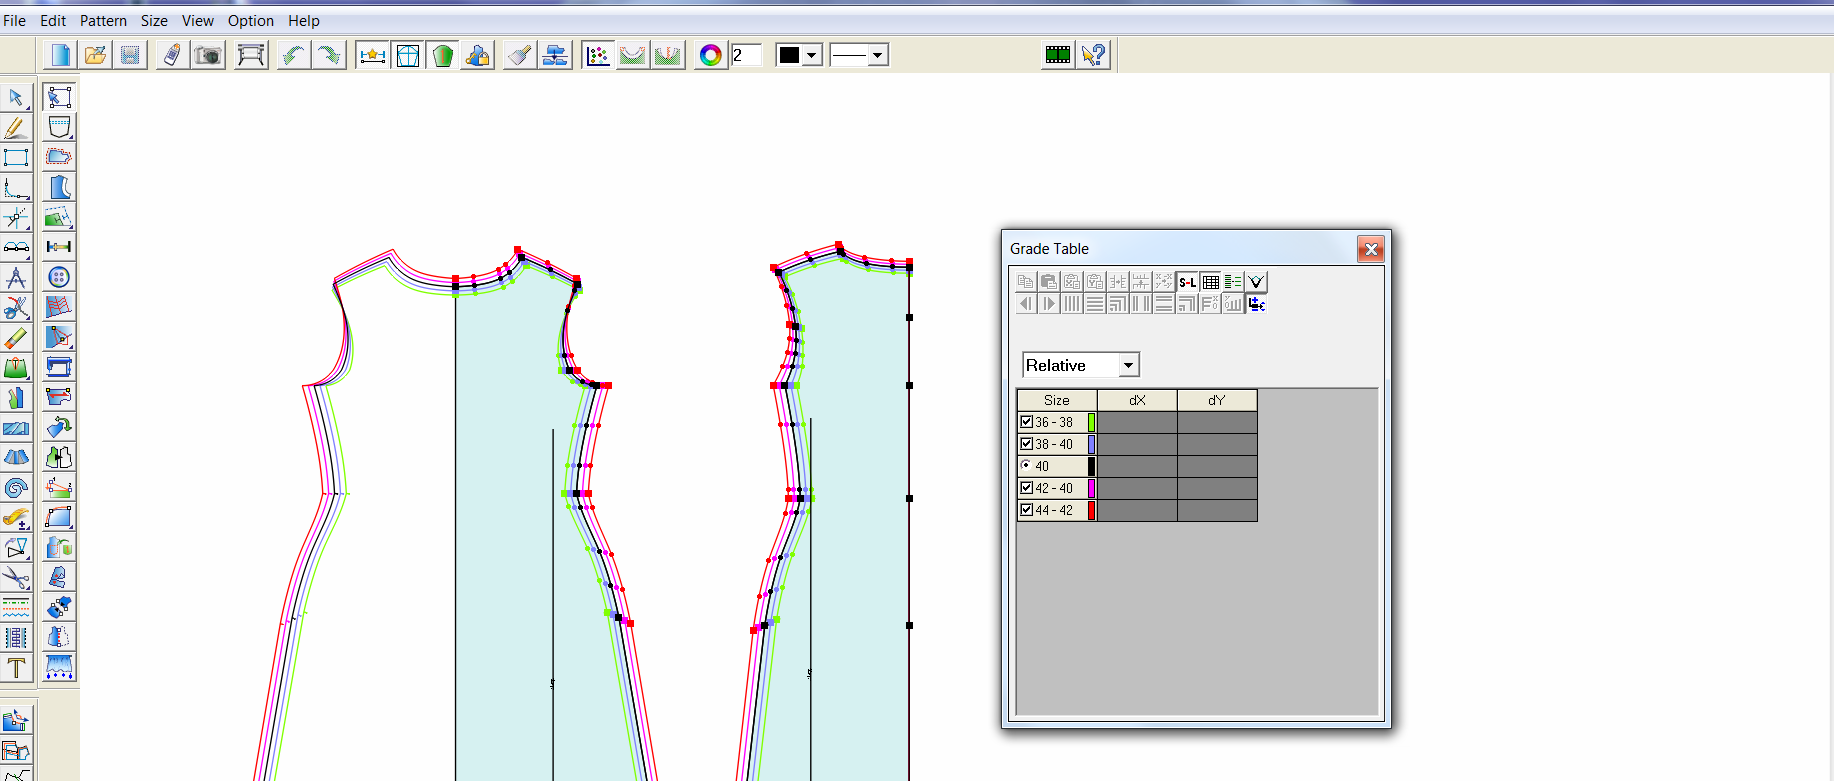Screen dimensions: 1834x781
Task: Uncheck size 36 - 38 checkbox
Action: pos(1026,422)
